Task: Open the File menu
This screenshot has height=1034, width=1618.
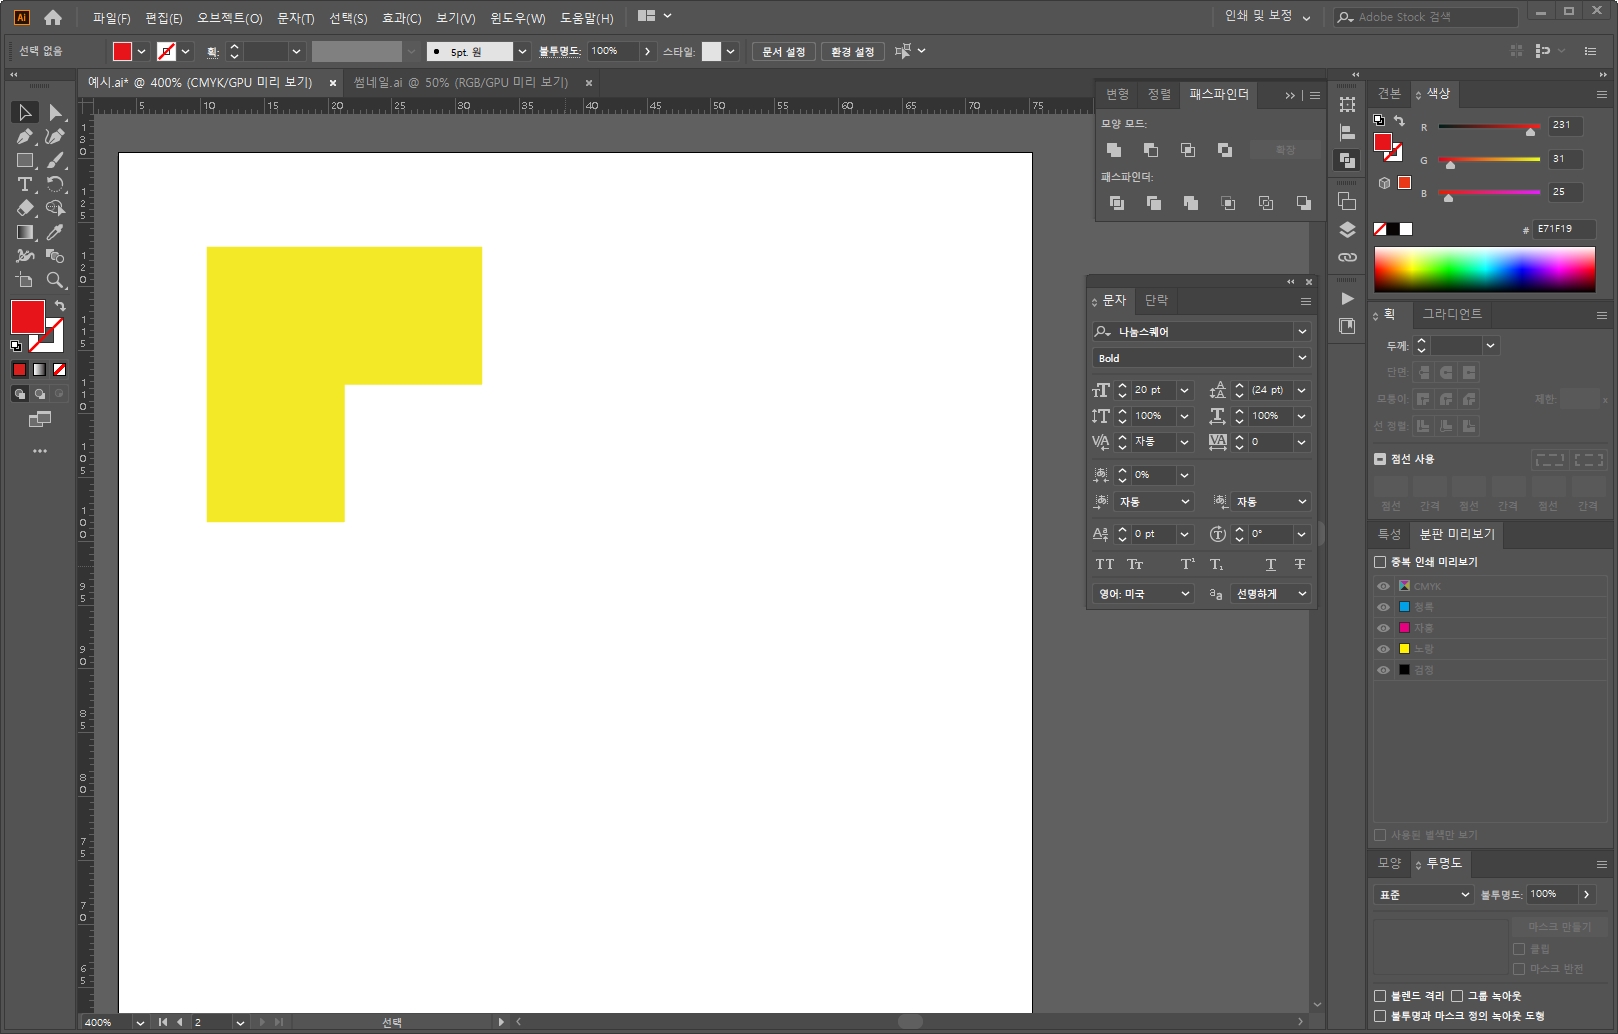Action: click(x=111, y=18)
